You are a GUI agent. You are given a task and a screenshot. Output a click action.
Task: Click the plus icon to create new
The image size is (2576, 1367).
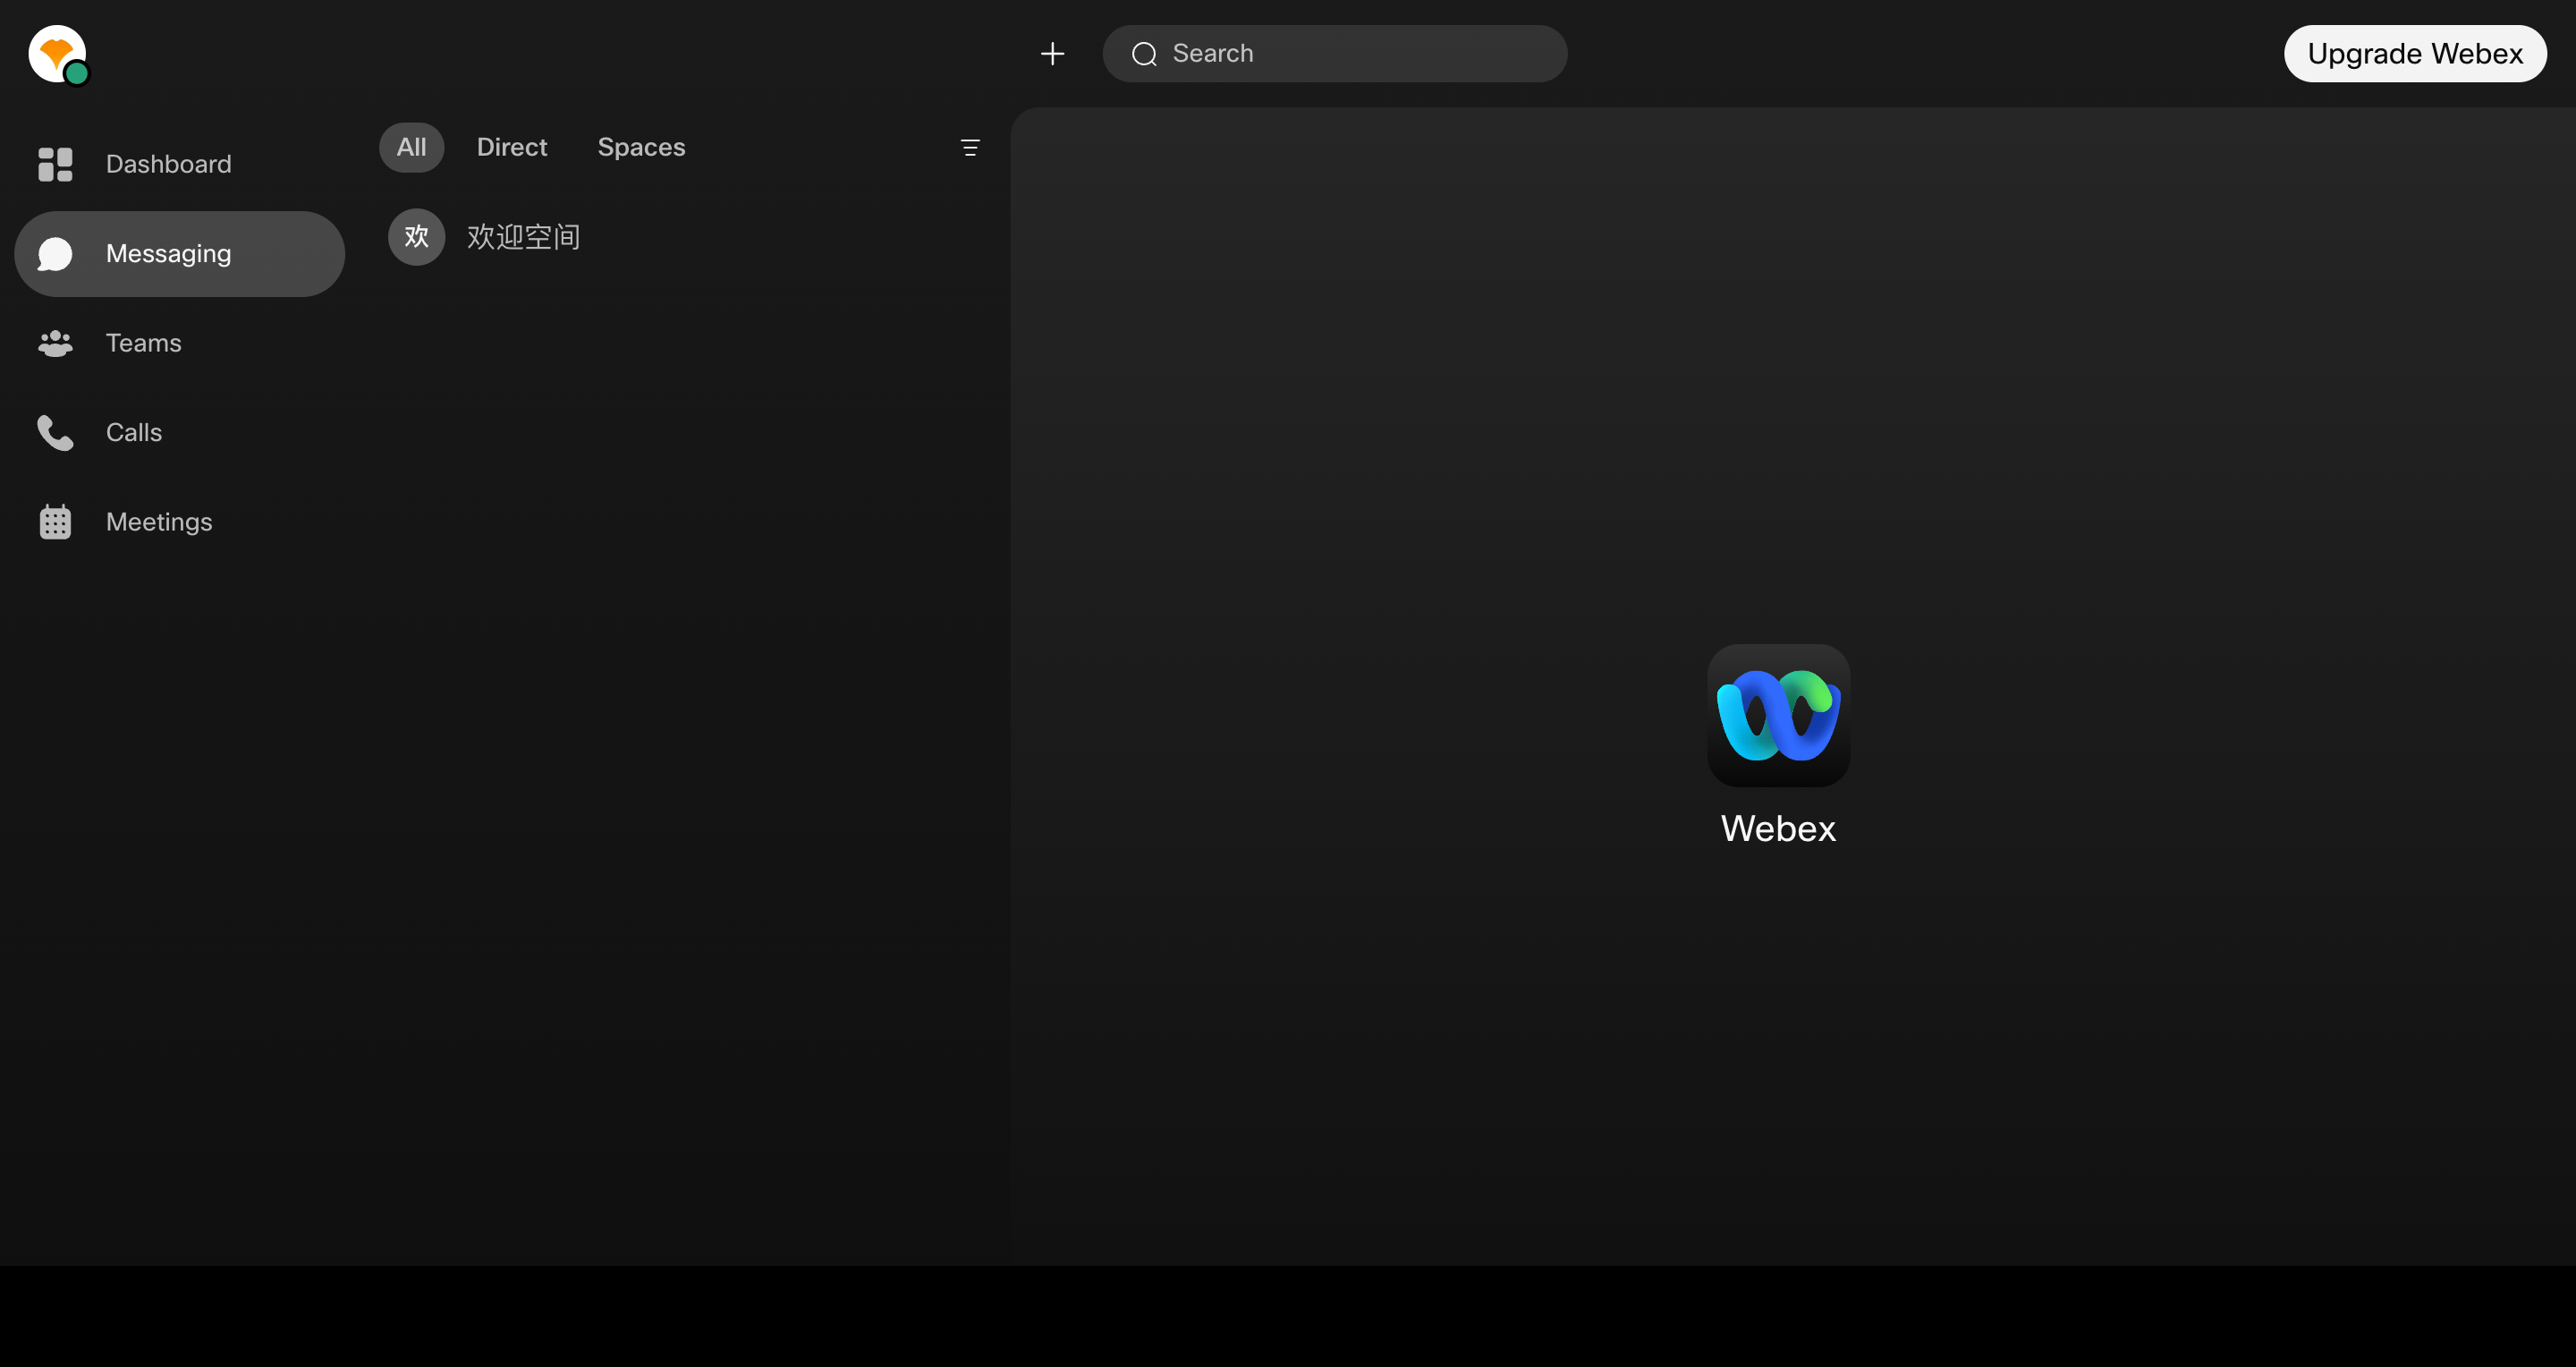click(x=1052, y=54)
